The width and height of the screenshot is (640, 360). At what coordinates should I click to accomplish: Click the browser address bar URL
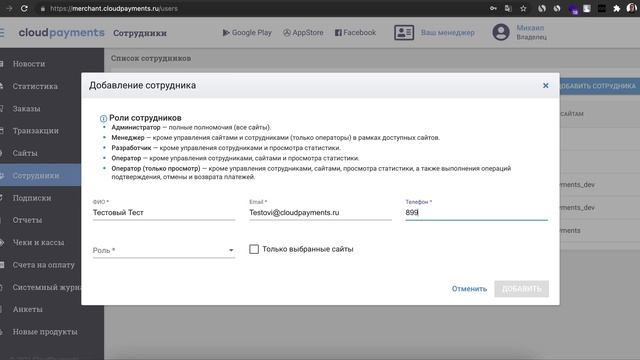[x=114, y=9]
